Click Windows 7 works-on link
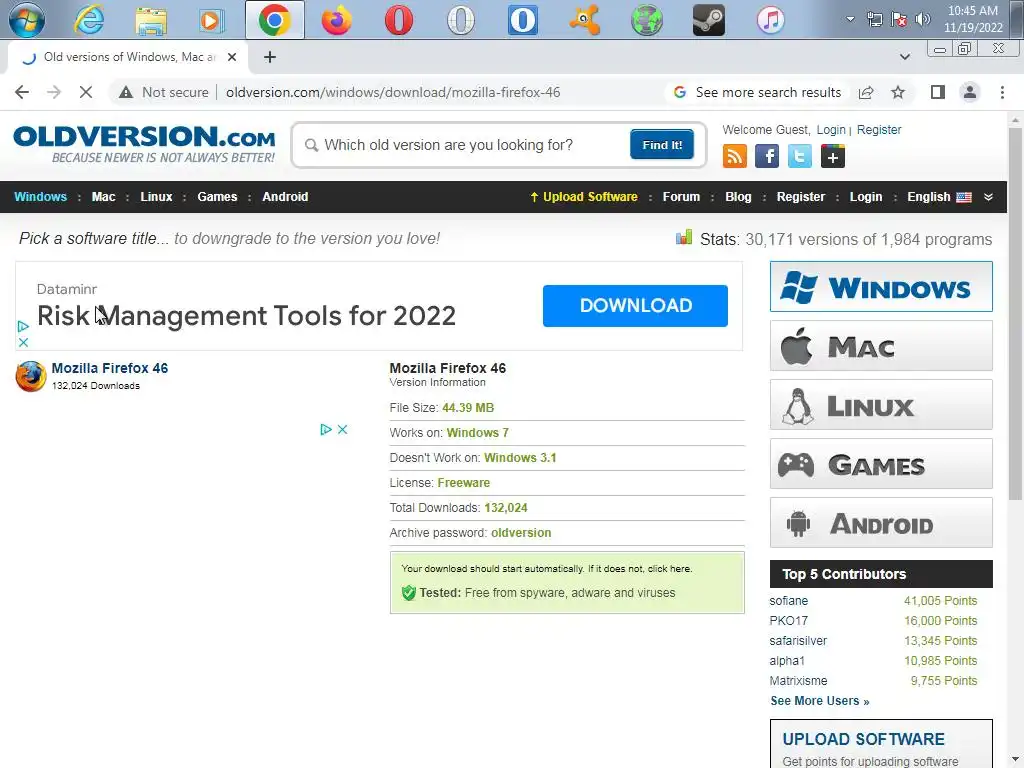Image resolution: width=1024 pixels, height=768 pixels. 477,433
